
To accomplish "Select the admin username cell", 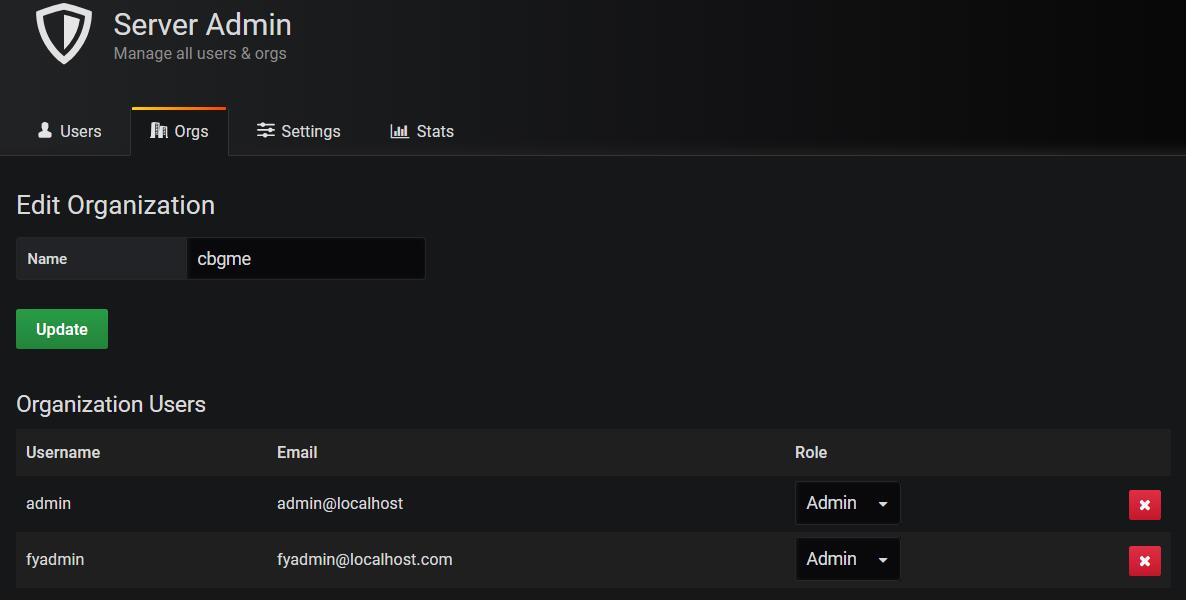I will (48, 503).
